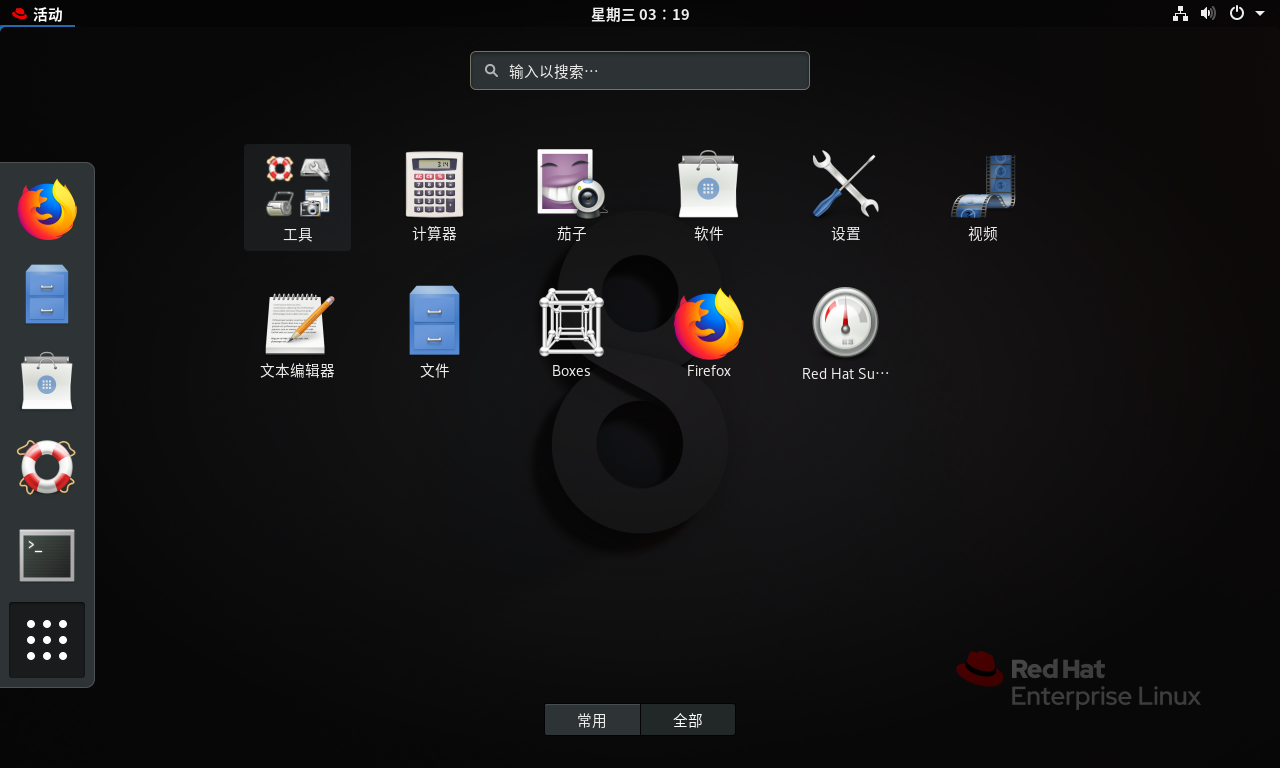
Task: Toggle the show applications grid button
Action: pos(47,640)
